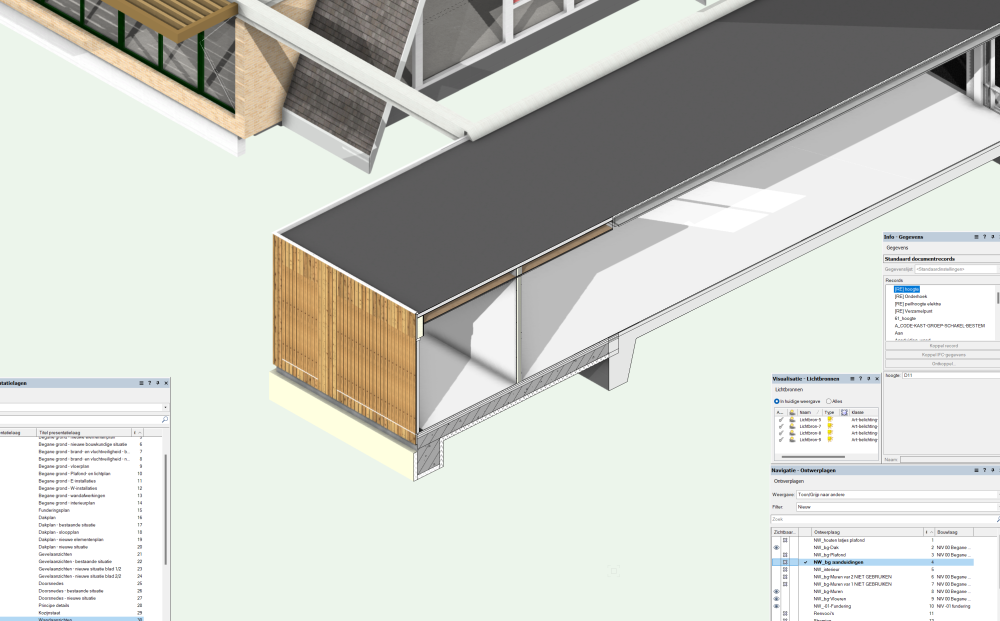The image size is (1000, 621).
Task: Uncheck the Lichtbron-8 checkbox
Action: point(781,433)
